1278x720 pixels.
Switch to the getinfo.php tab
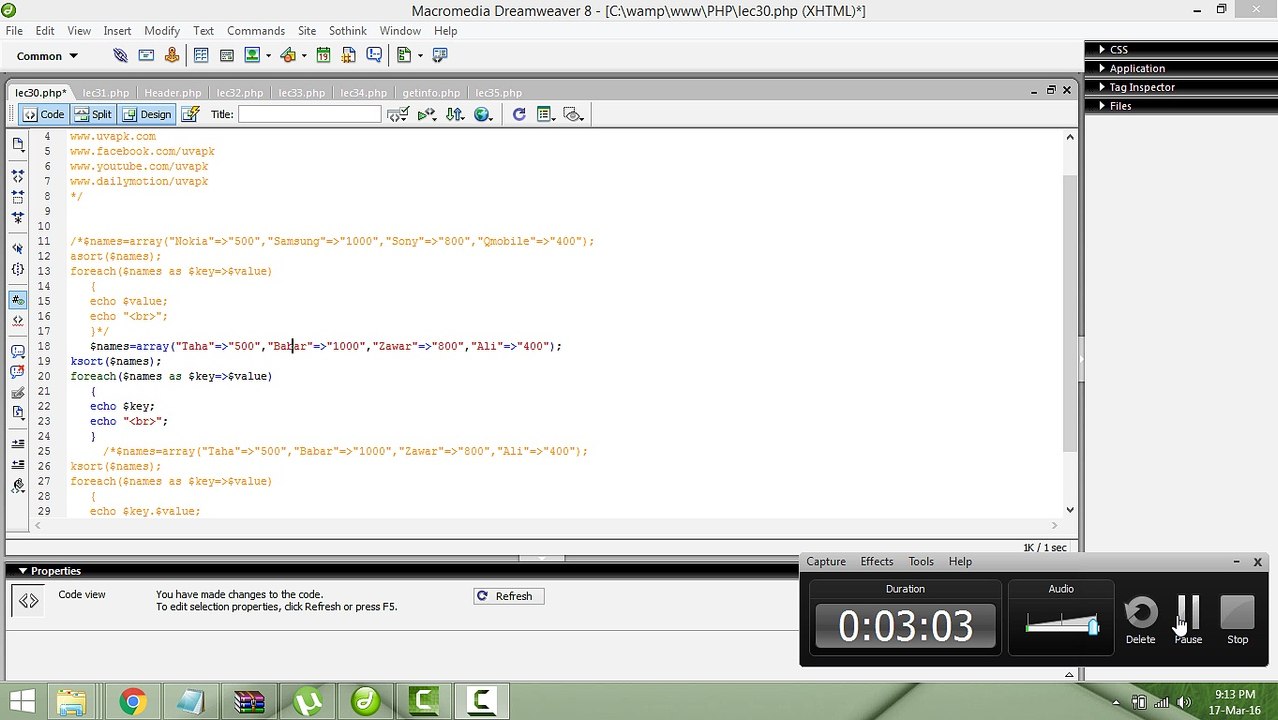click(x=431, y=93)
